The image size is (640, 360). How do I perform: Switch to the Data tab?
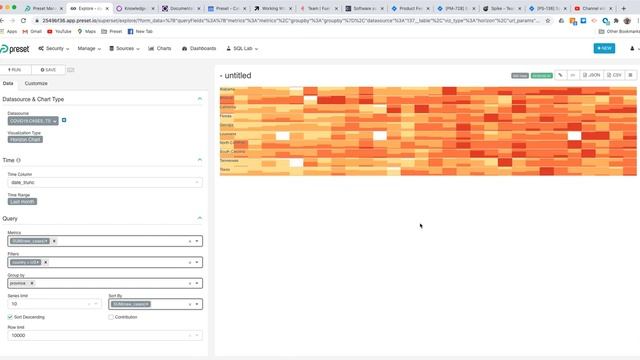click(8, 83)
